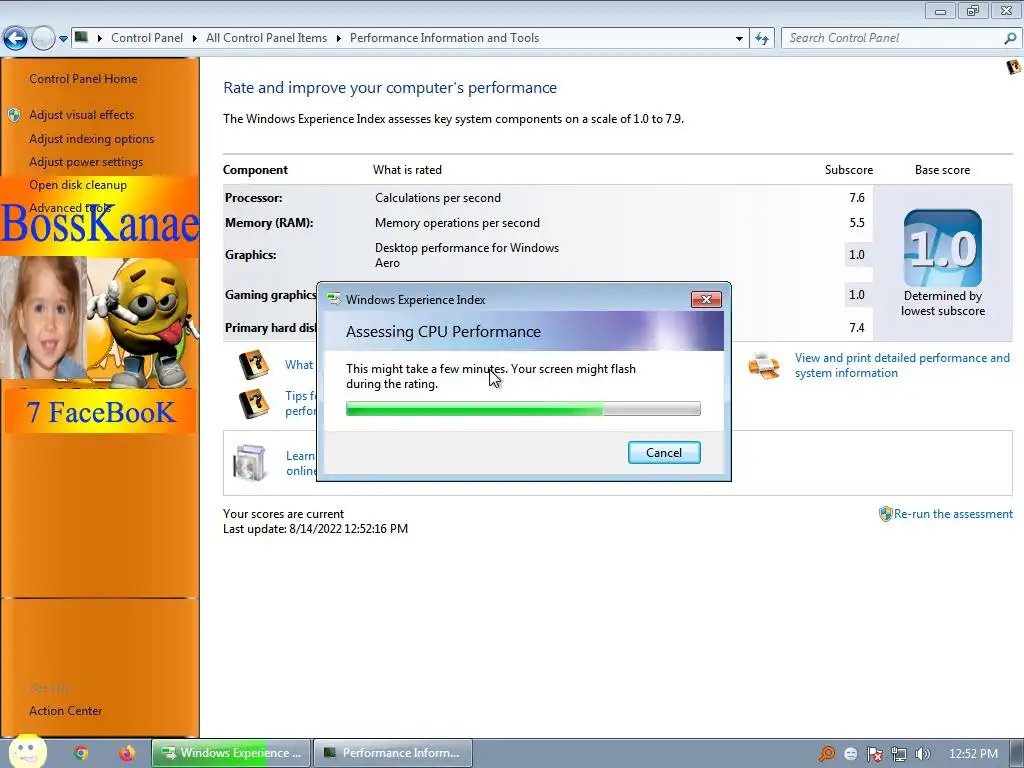Open Action Center link in sidebar
The height and width of the screenshot is (768, 1024).
point(65,711)
